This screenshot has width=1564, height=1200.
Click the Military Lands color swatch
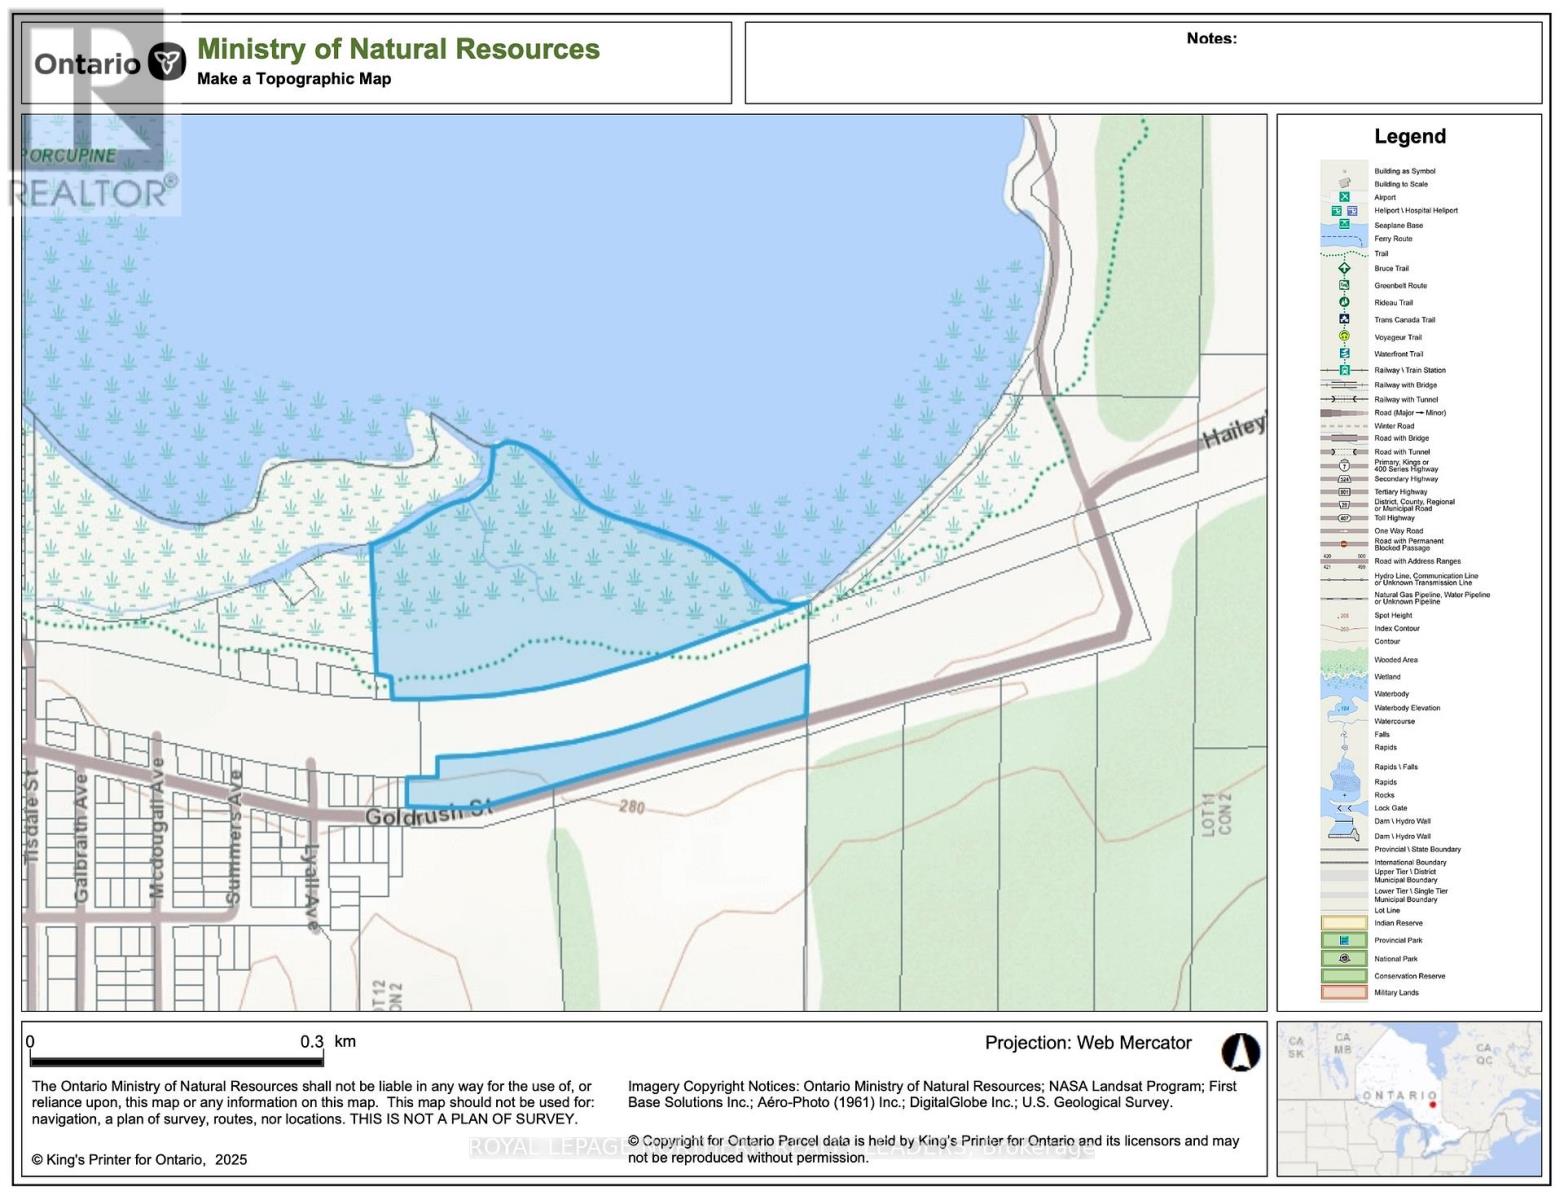1344,993
